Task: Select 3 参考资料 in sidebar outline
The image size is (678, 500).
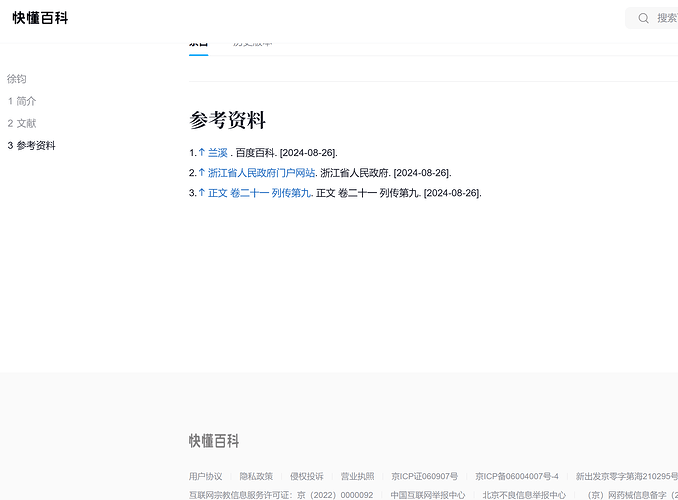Action: coord(31,145)
